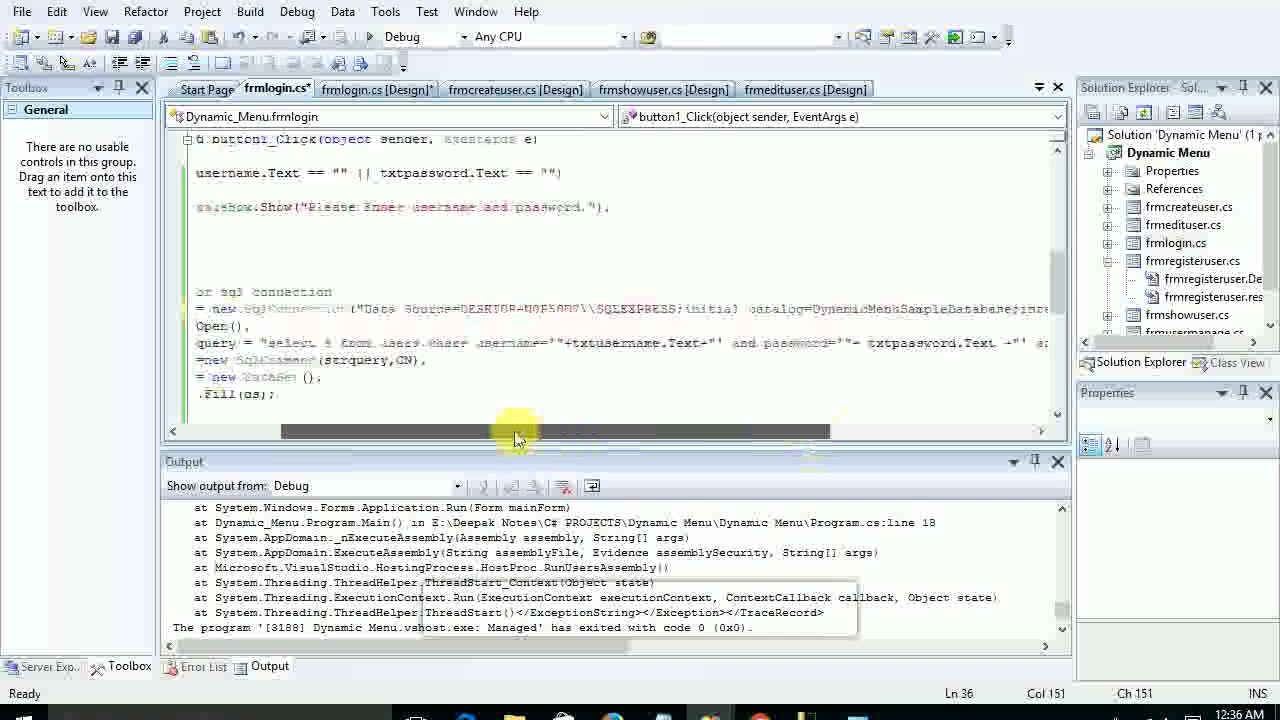Switch Properties panel to Categorized view
Image resolution: width=1280 pixels, height=720 pixels.
(x=1090, y=445)
